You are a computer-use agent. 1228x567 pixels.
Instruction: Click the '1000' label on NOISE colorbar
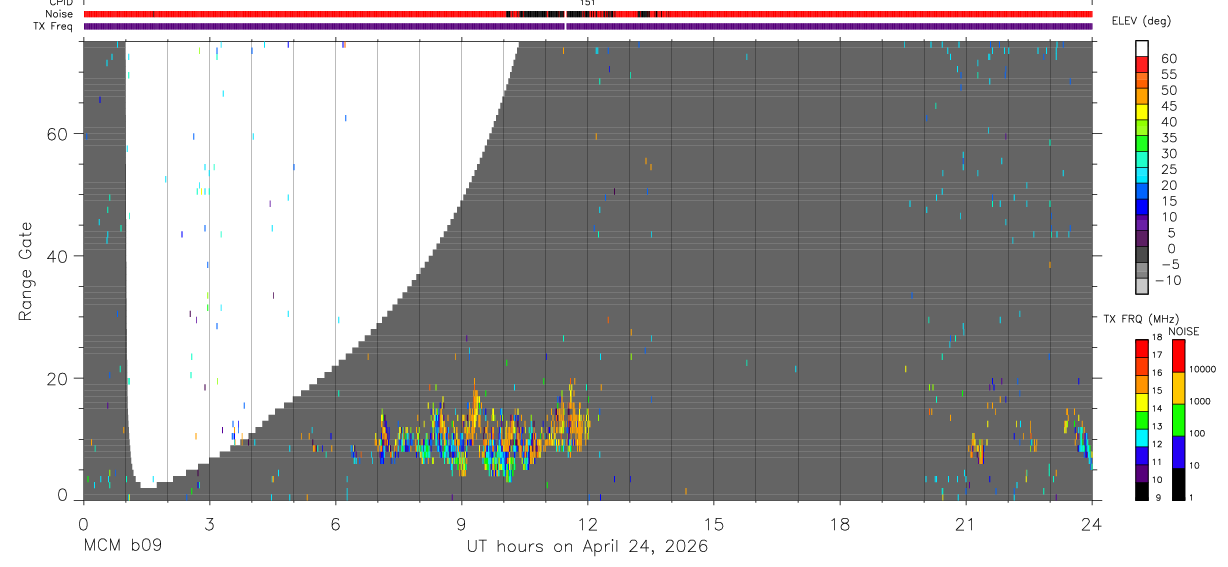click(1200, 401)
